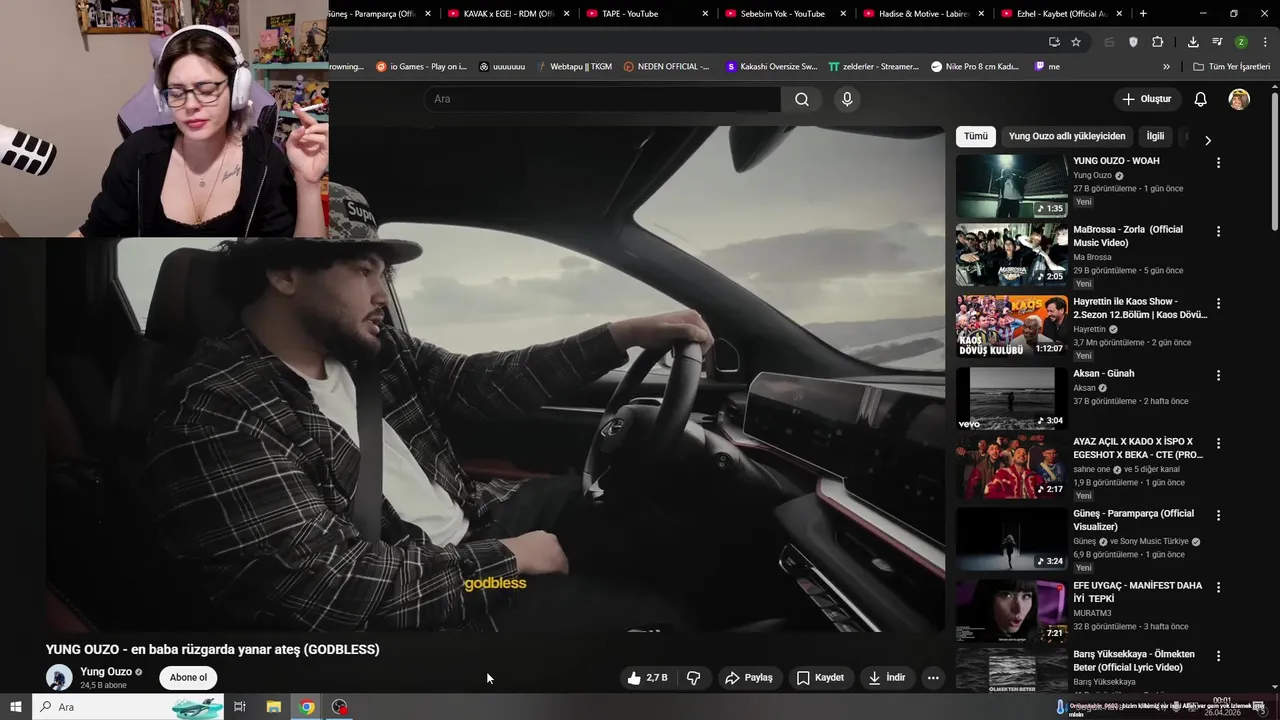This screenshot has height=720, width=1280.
Task: Open options for Barış Yüksekkaya - Ölmekten Beter
Action: (1218, 656)
